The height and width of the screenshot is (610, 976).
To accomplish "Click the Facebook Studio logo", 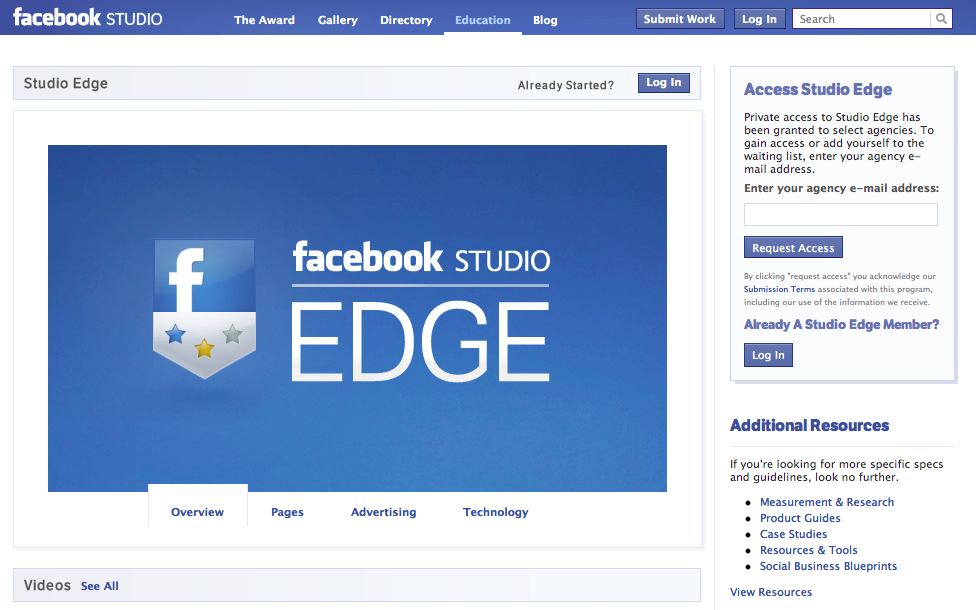I will (87, 18).
